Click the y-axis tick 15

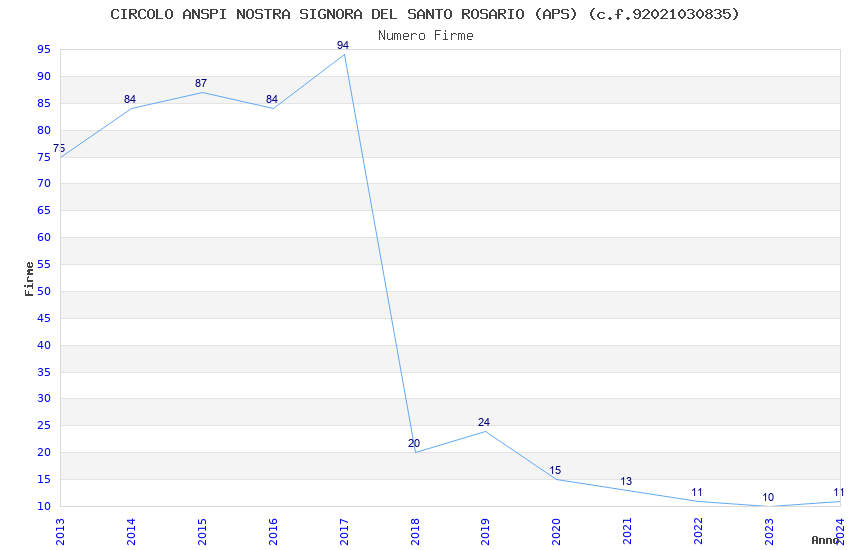44,480
